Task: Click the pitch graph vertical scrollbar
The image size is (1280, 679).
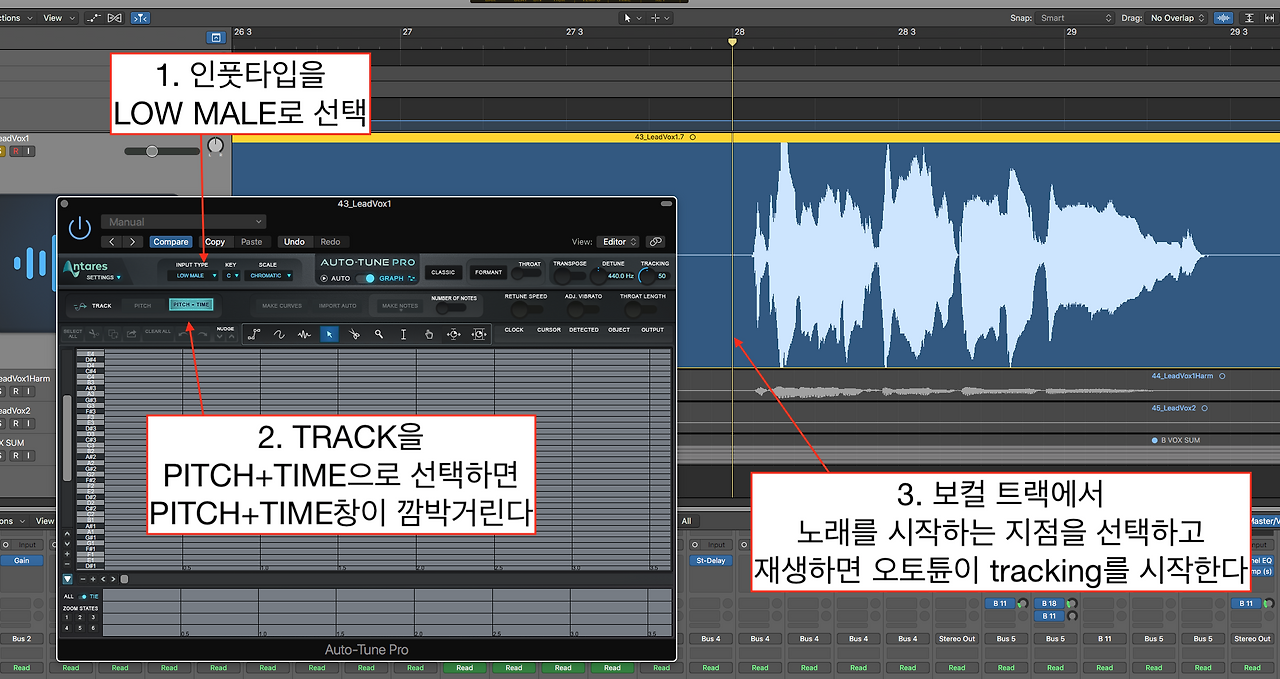Action: click(68, 440)
